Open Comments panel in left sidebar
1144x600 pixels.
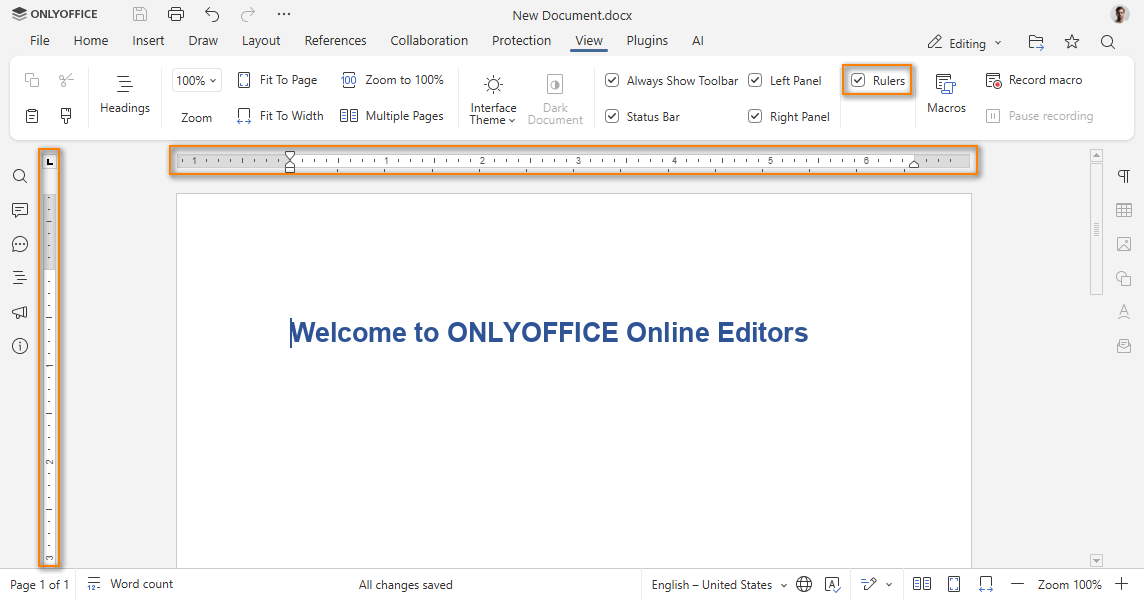coord(20,210)
